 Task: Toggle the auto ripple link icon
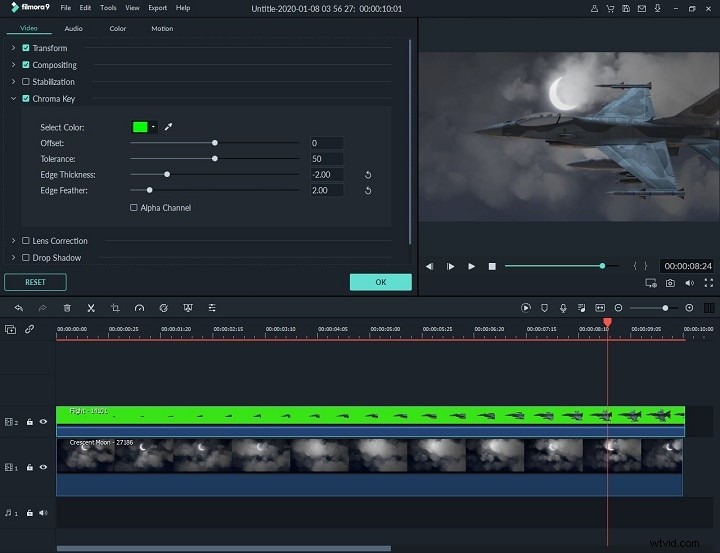29,329
